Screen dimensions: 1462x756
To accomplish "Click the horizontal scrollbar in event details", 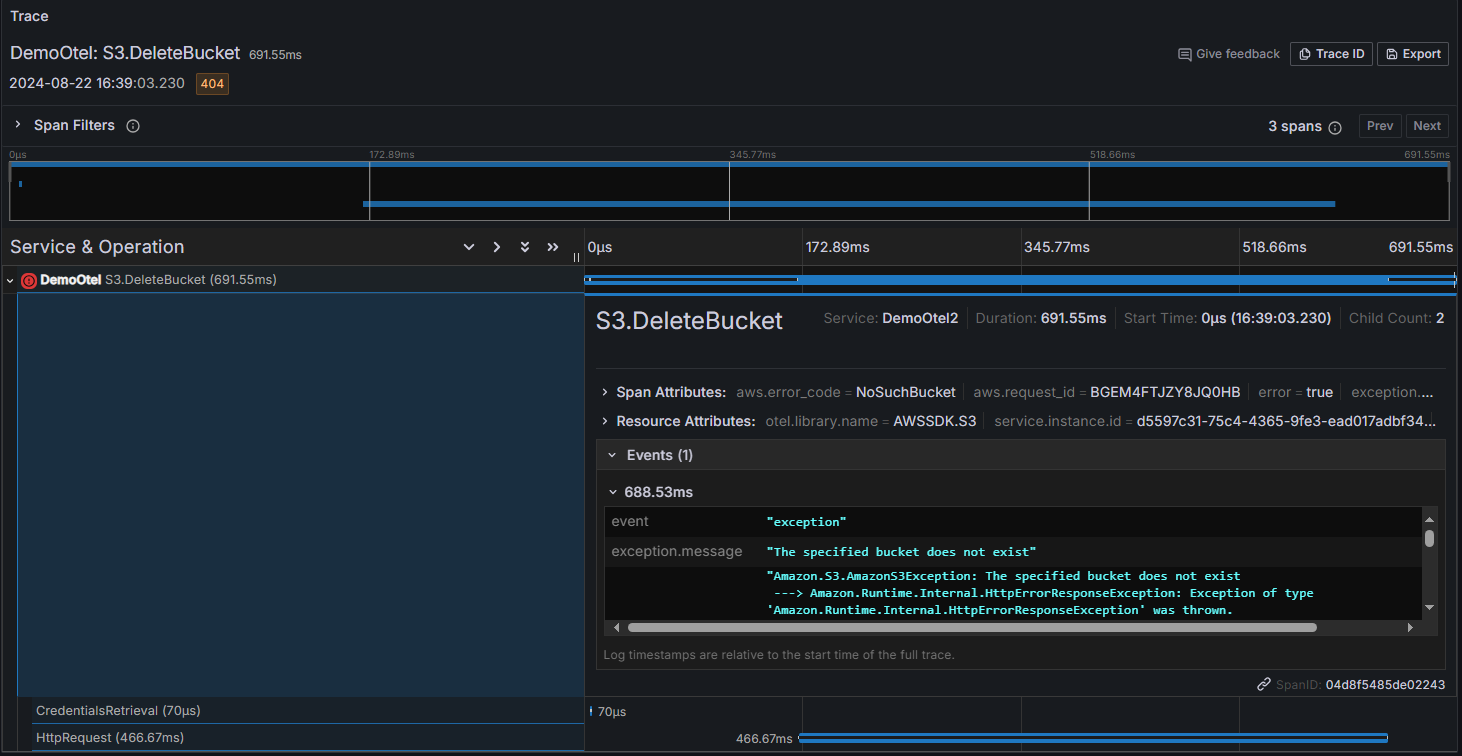I will coord(971,627).
